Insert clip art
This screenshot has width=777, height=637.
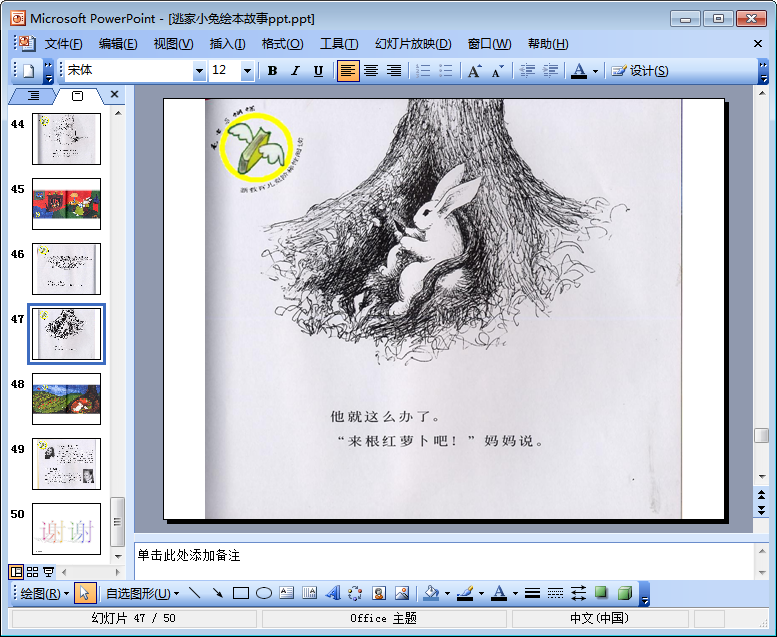pos(379,593)
